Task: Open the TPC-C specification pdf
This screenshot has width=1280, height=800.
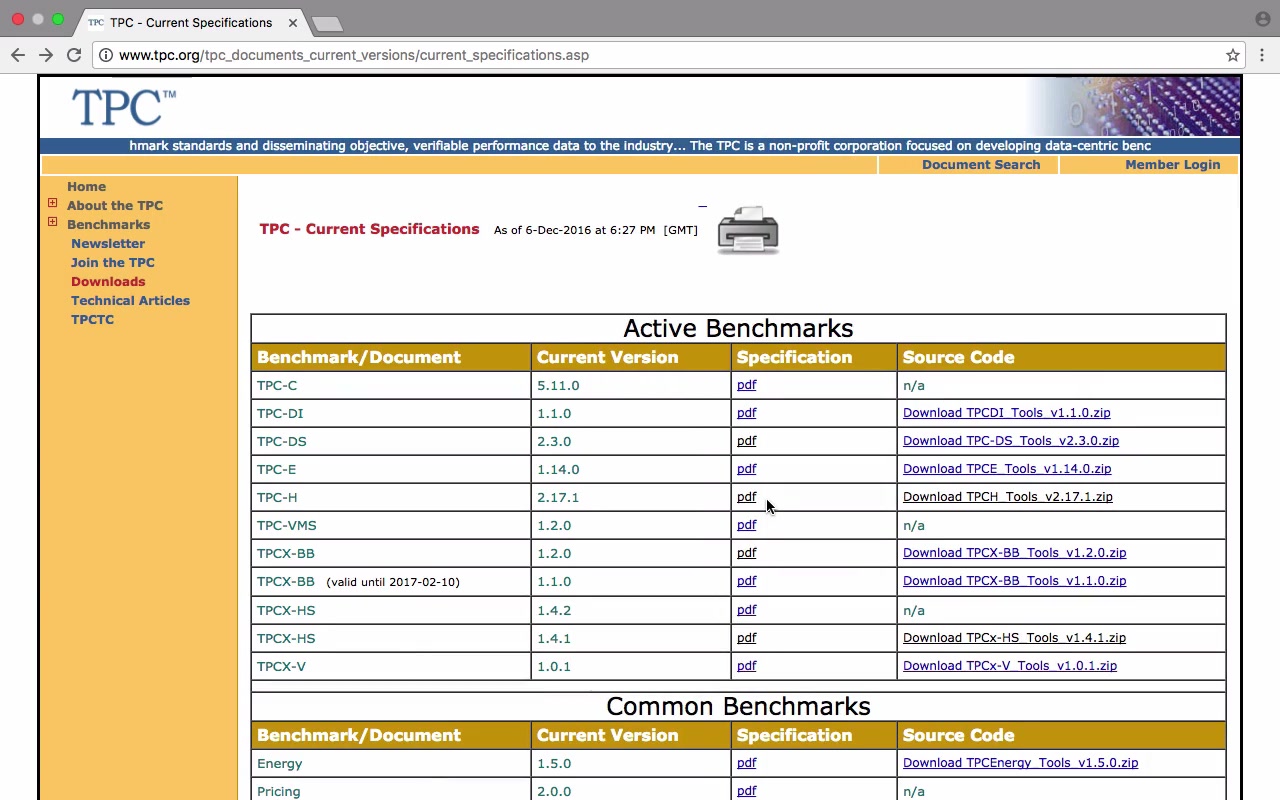Action: click(x=746, y=385)
